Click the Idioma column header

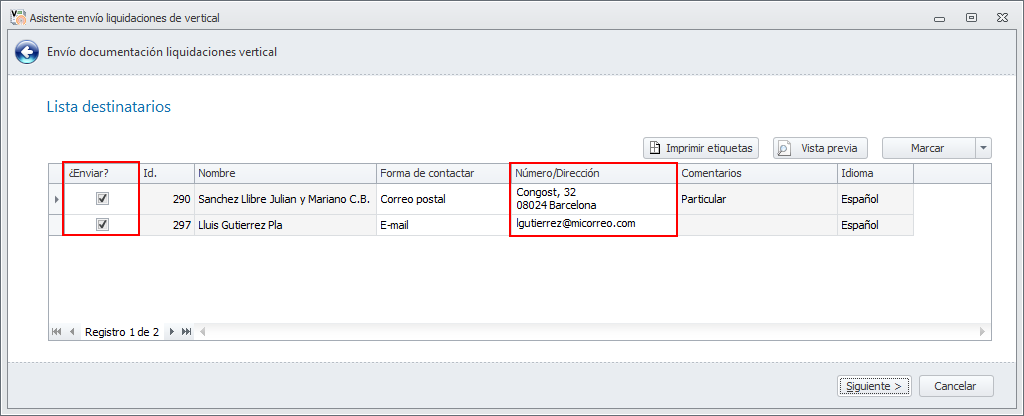876,174
